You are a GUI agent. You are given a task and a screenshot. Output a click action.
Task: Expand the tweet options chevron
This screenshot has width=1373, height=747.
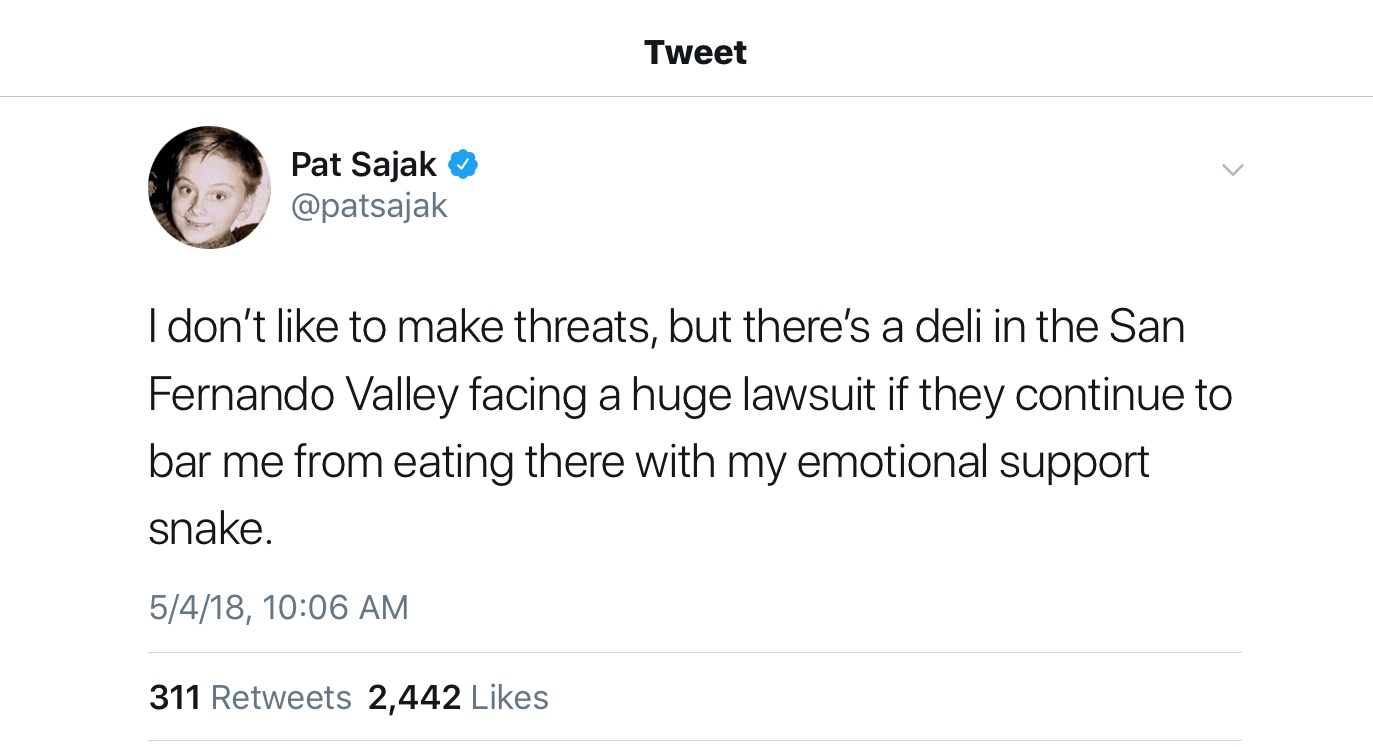(1233, 170)
